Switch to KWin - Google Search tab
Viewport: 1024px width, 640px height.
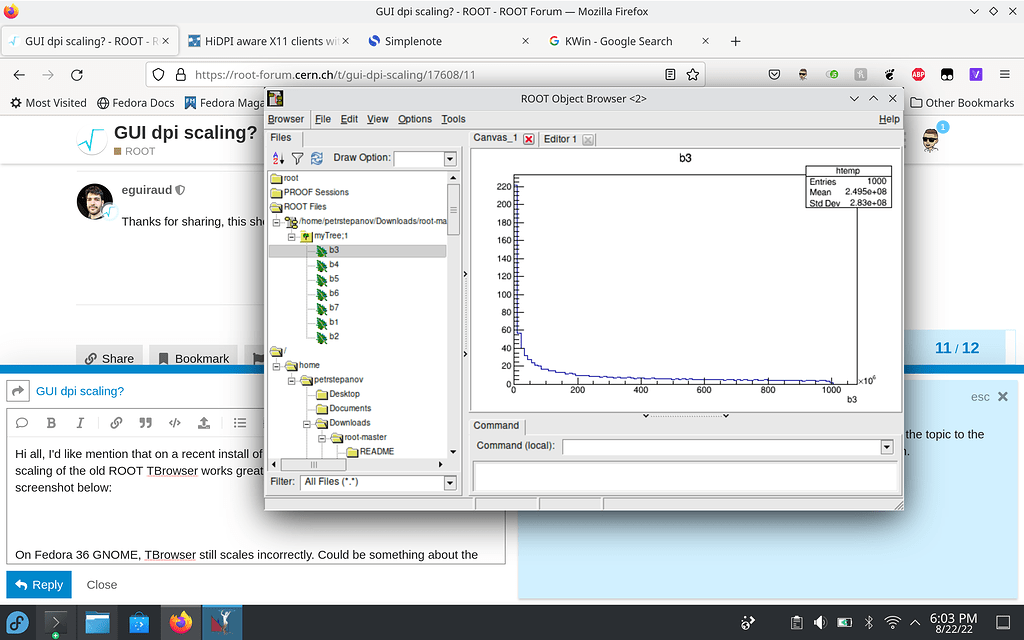click(628, 41)
